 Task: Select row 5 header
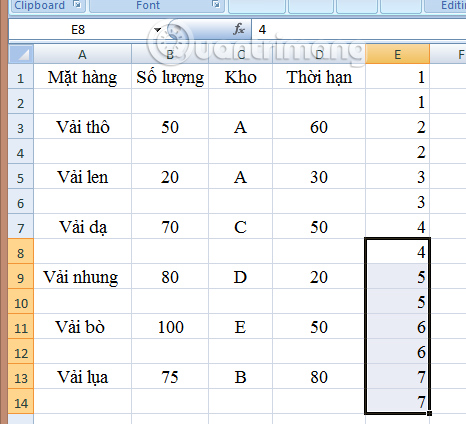(21, 176)
